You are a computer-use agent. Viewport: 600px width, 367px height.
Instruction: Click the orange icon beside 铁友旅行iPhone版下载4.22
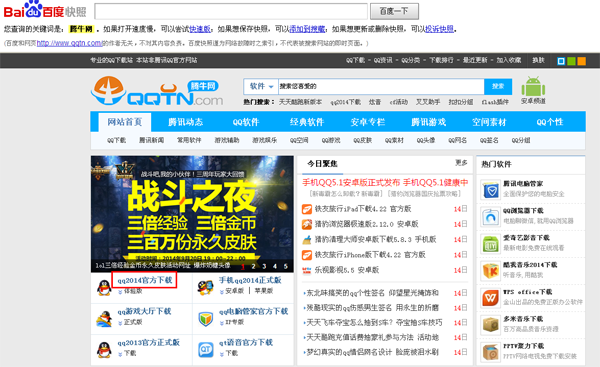click(x=307, y=255)
